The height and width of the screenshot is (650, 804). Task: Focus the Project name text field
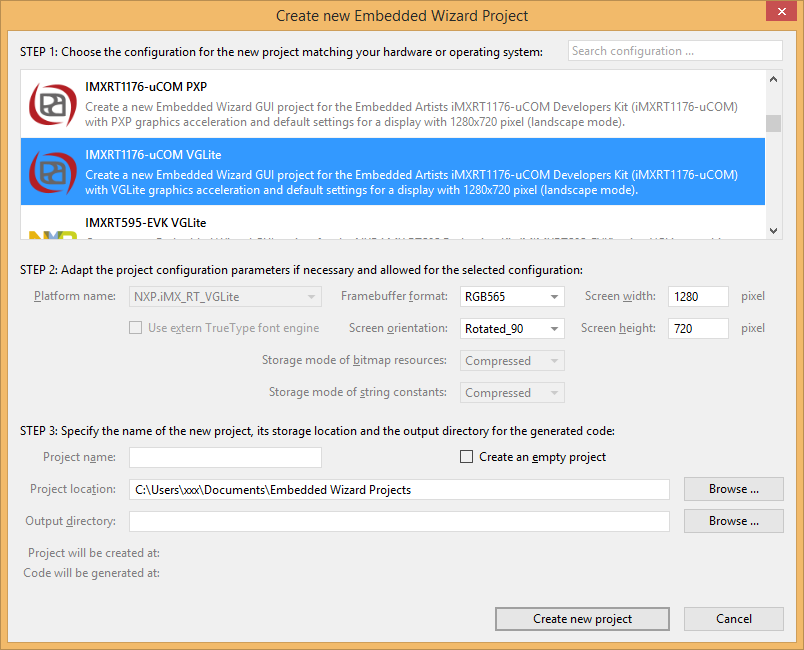coord(225,458)
